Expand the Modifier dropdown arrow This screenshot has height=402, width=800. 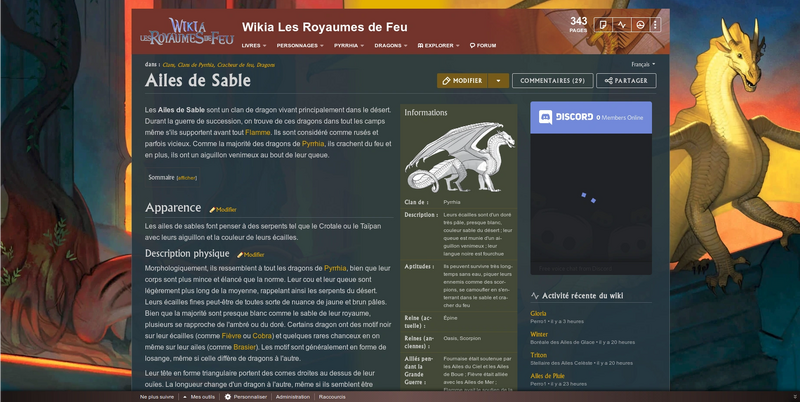tap(498, 81)
